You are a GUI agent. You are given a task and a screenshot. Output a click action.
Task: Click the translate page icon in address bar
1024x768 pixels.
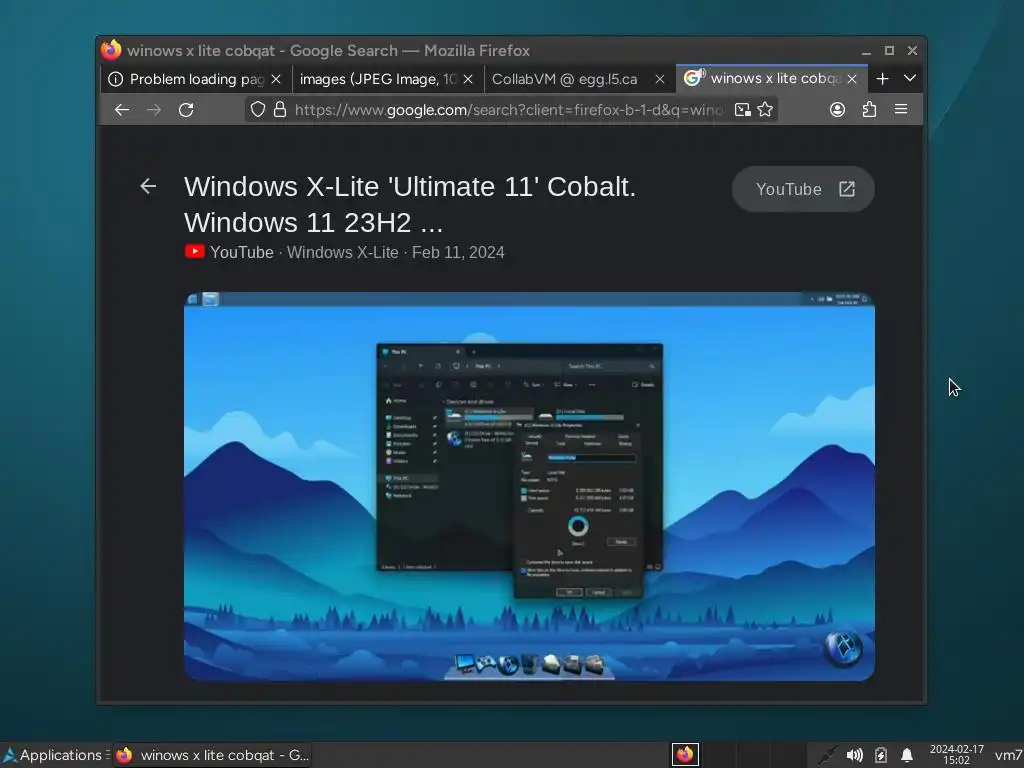pos(743,110)
